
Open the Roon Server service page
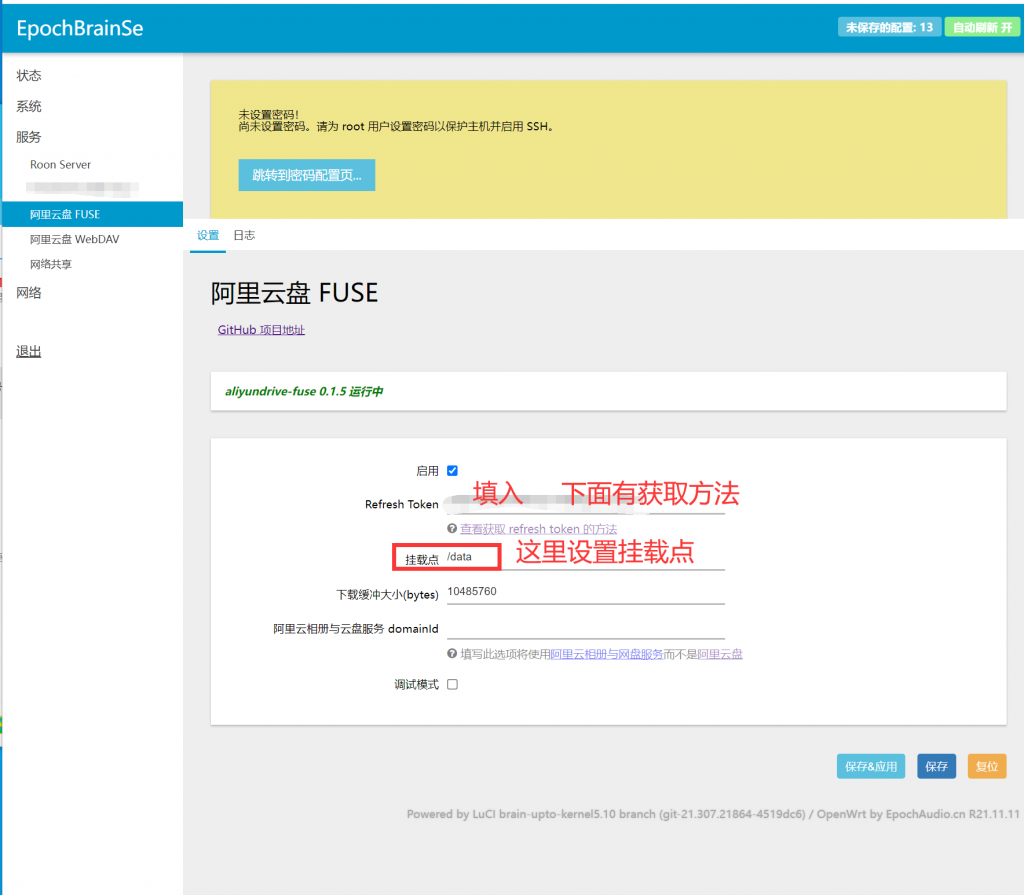click(x=60, y=165)
